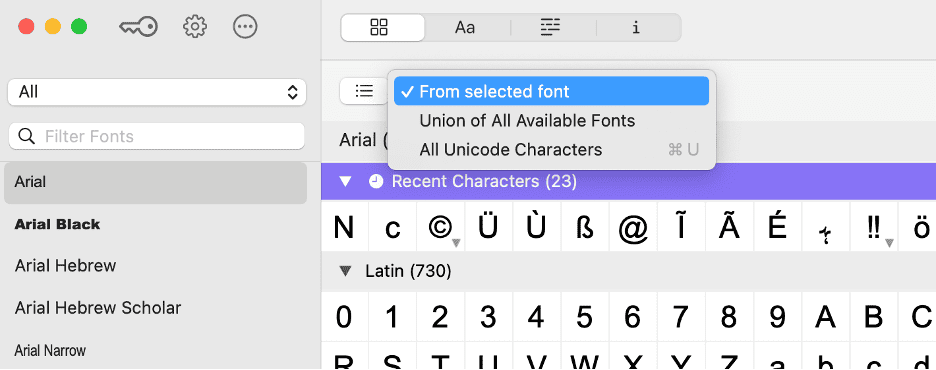
Task: Click the green fullscreen window button
Action: click(x=79, y=27)
